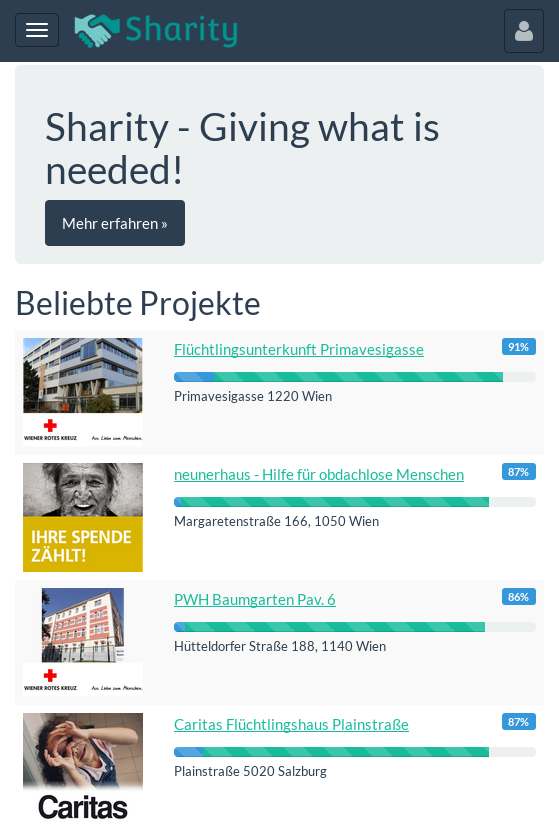
Task: Click the Mehr erfahren button
Action: (115, 223)
